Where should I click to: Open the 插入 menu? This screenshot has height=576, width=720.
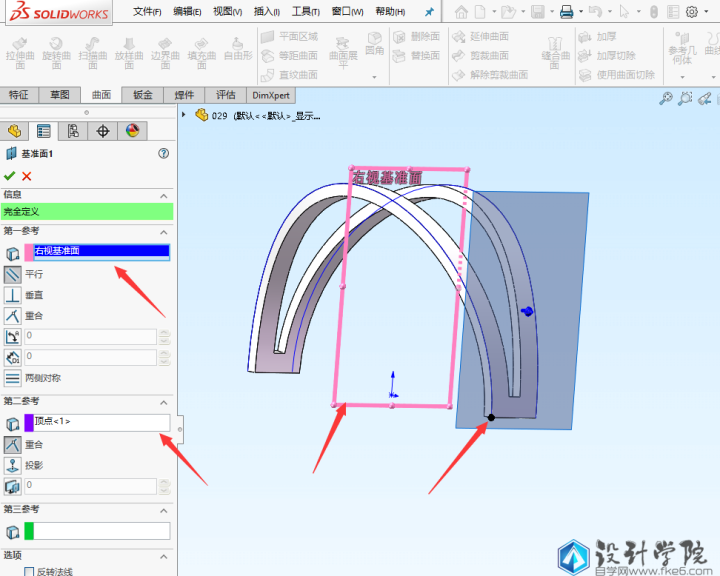pos(267,12)
